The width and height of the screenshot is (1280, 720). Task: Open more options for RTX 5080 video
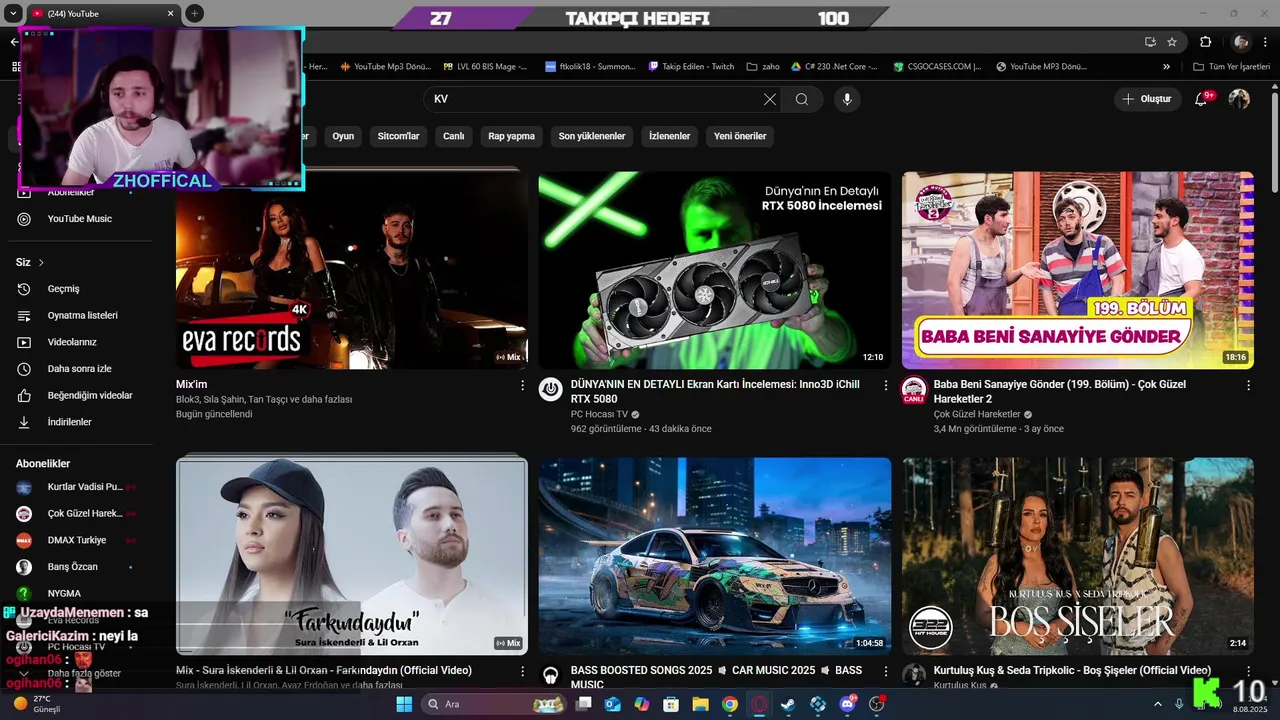[x=885, y=385]
